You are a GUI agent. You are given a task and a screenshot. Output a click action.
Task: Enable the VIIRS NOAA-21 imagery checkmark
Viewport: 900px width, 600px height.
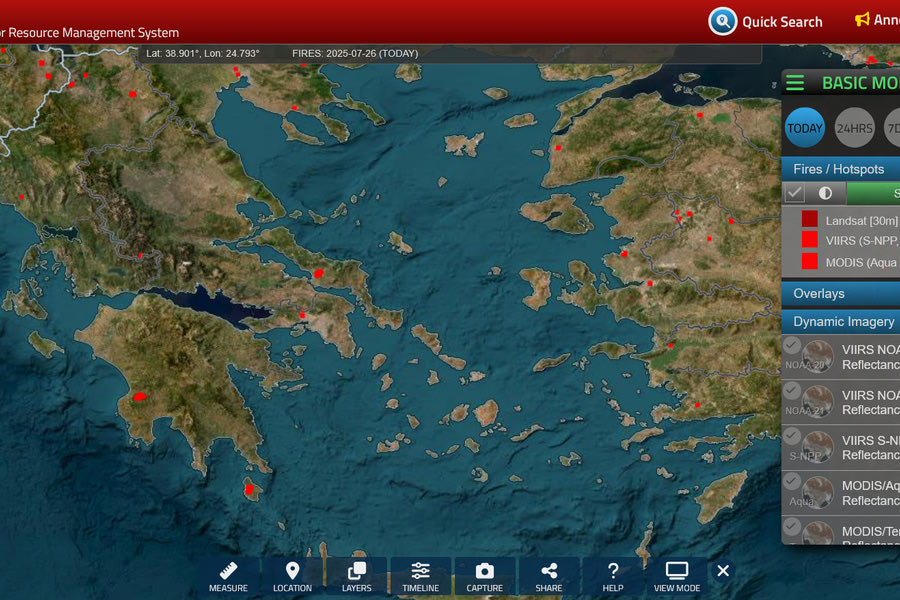coord(792,390)
